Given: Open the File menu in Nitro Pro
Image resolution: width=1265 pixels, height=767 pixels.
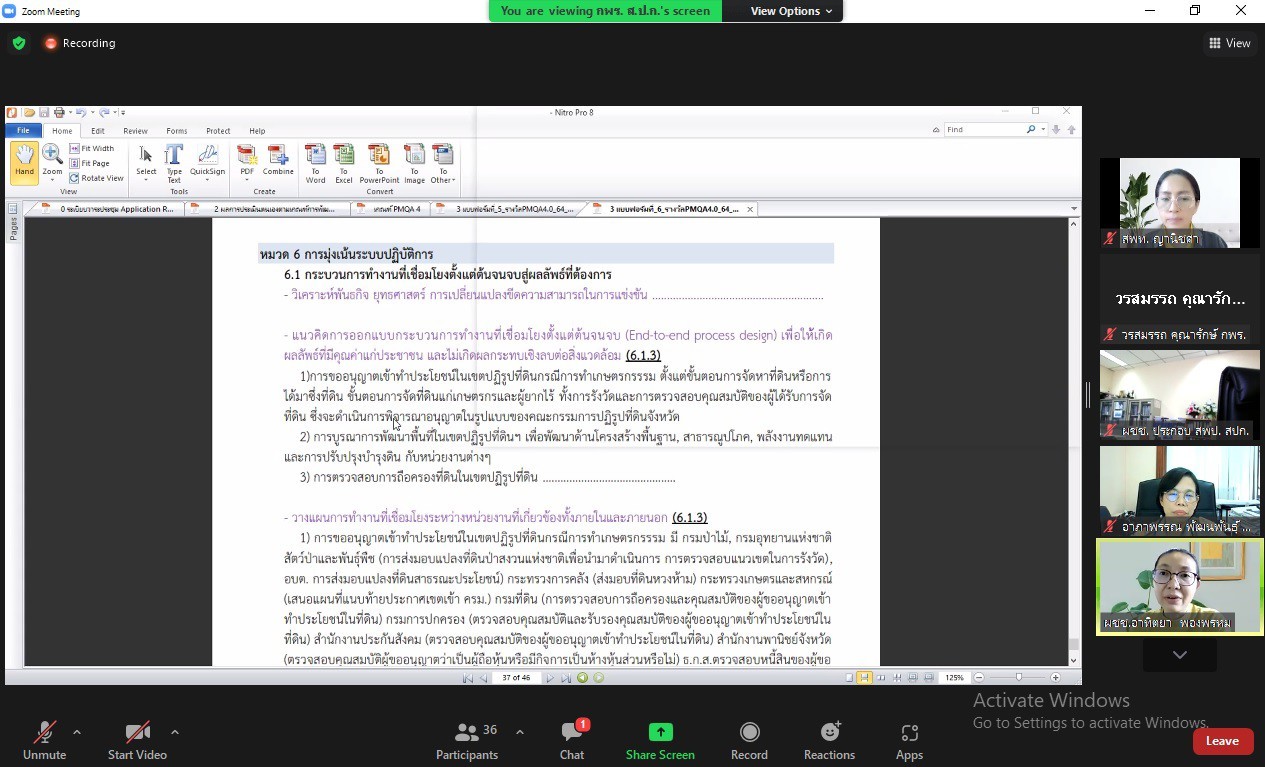Looking at the screenshot, I should [23, 131].
